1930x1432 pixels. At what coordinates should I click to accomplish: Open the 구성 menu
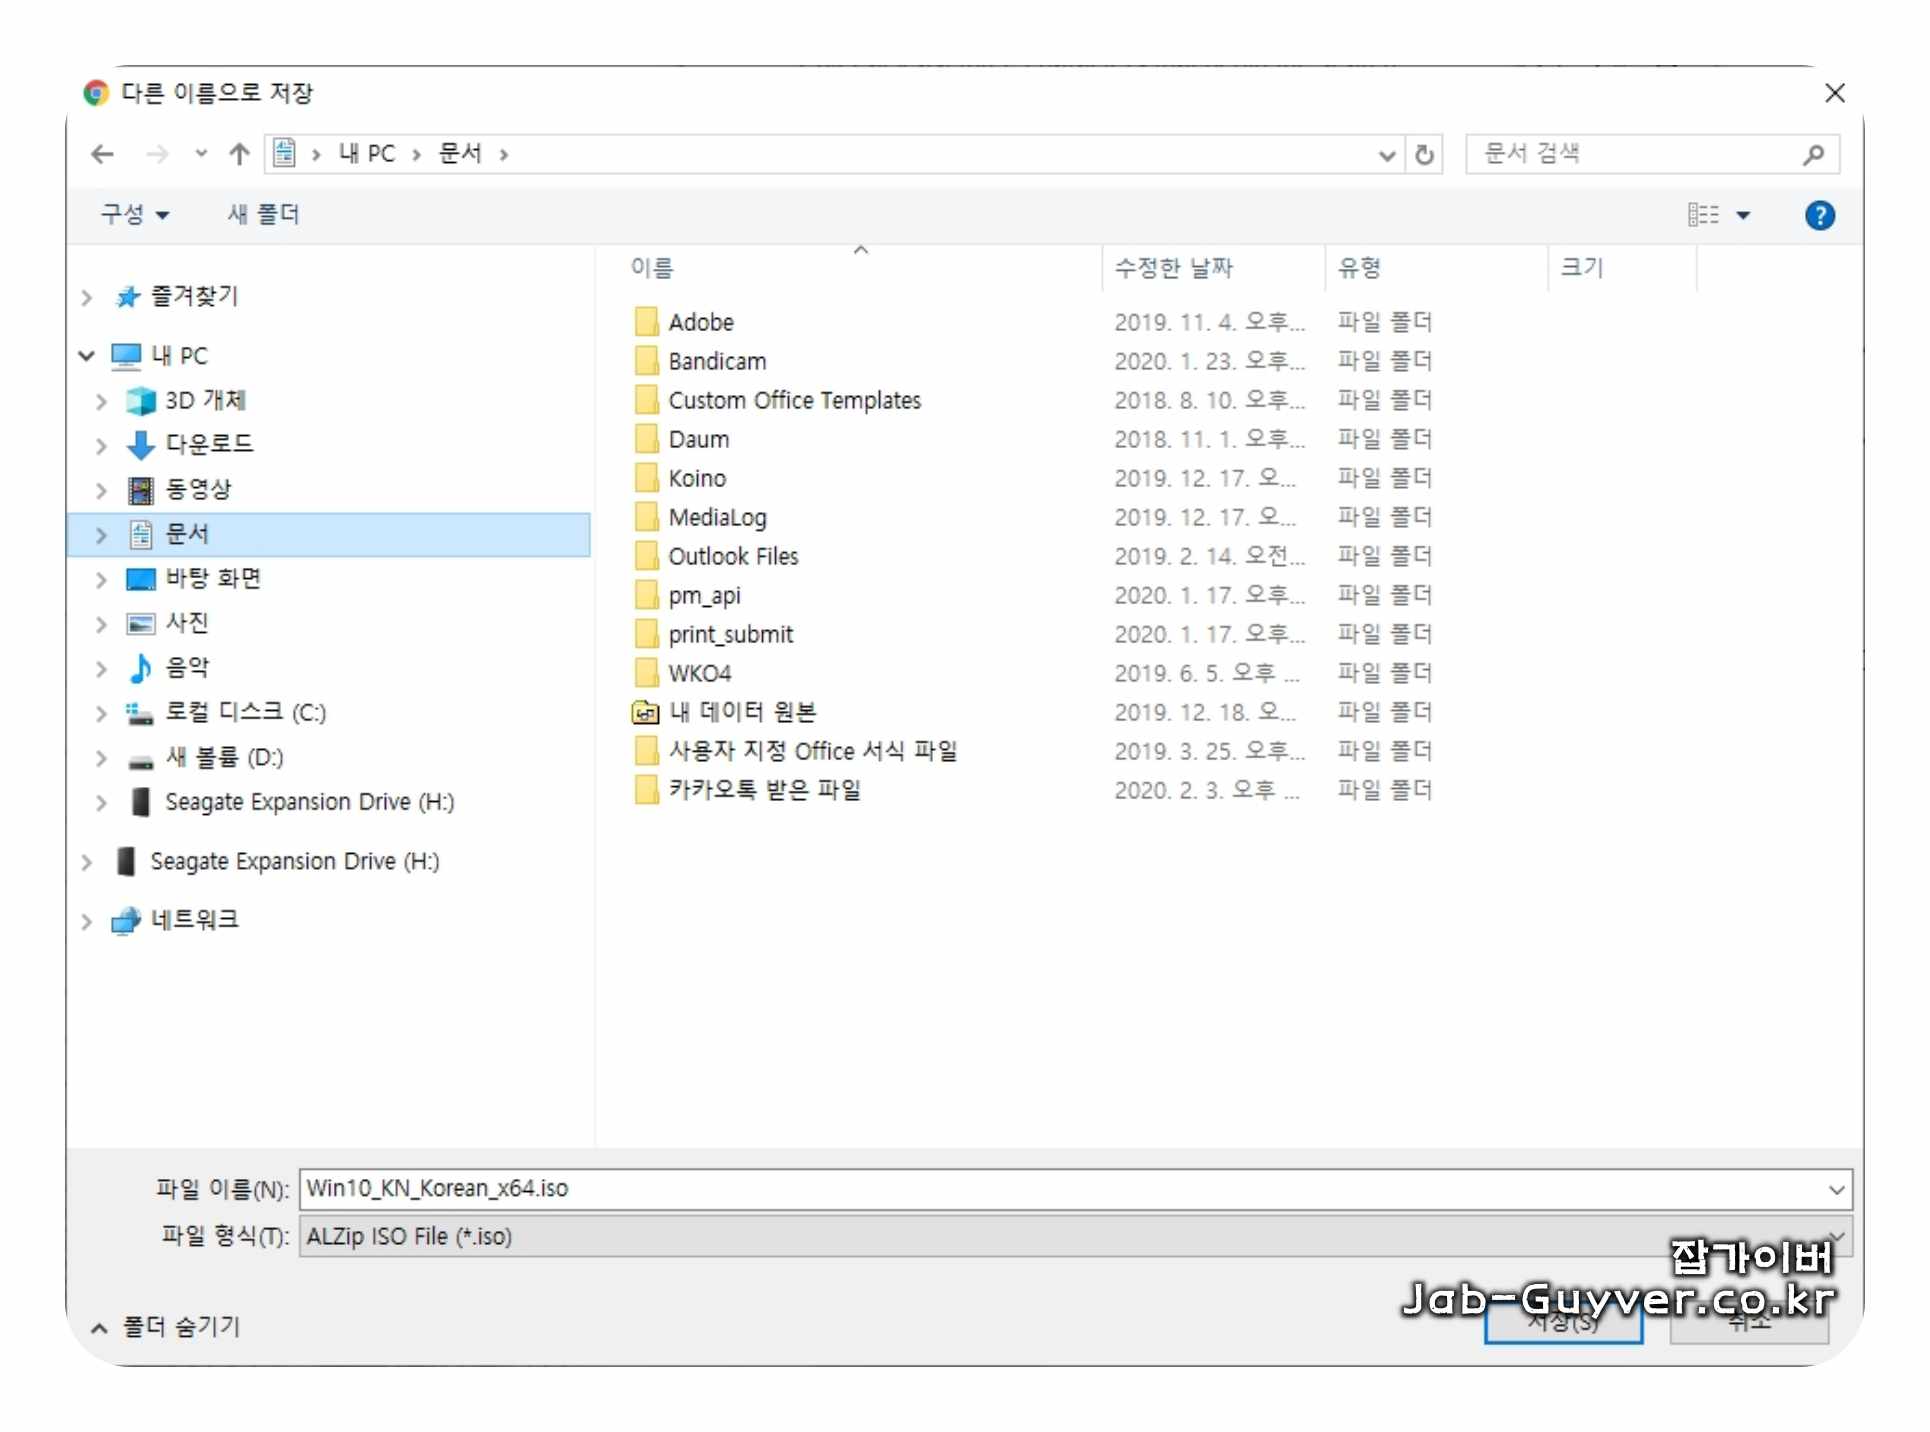pyautogui.click(x=134, y=214)
